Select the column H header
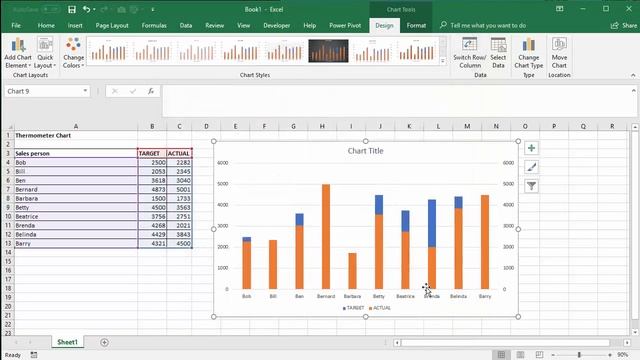 tap(322, 127)
